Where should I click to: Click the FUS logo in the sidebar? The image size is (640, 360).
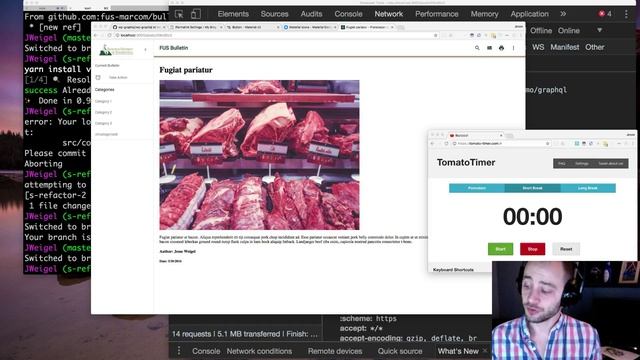click(x=116, y=50)
